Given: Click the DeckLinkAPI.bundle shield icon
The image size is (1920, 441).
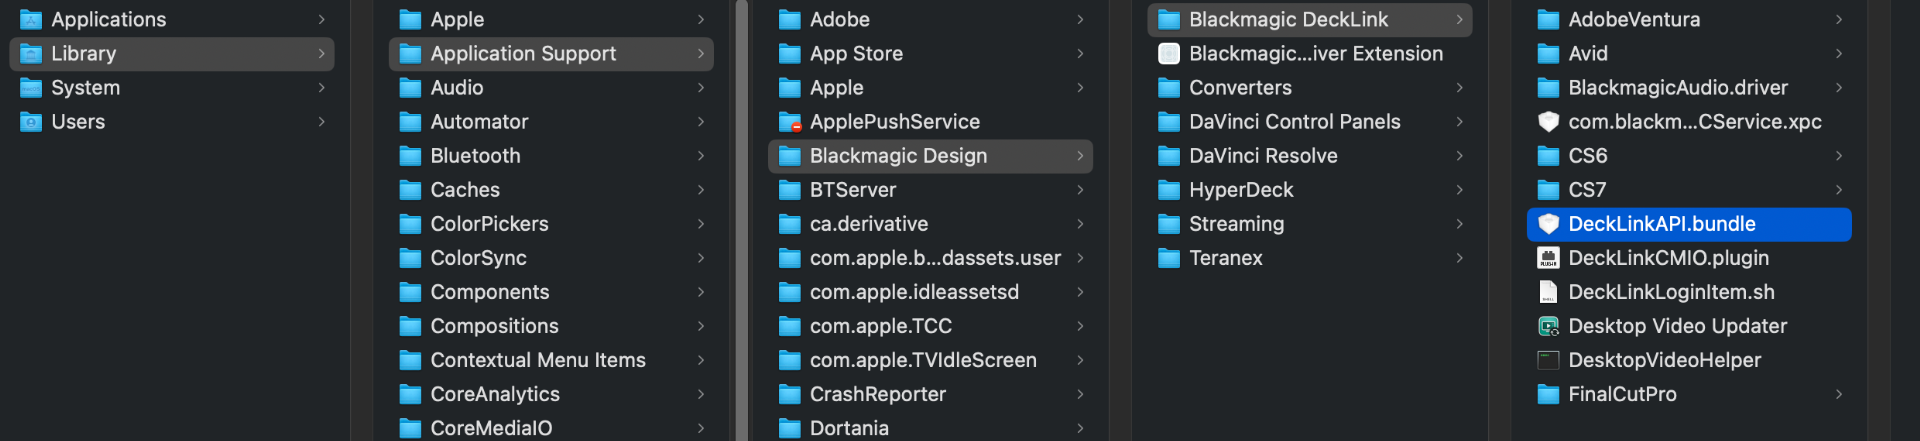Looking at the screenshot, I should 1548,224.
